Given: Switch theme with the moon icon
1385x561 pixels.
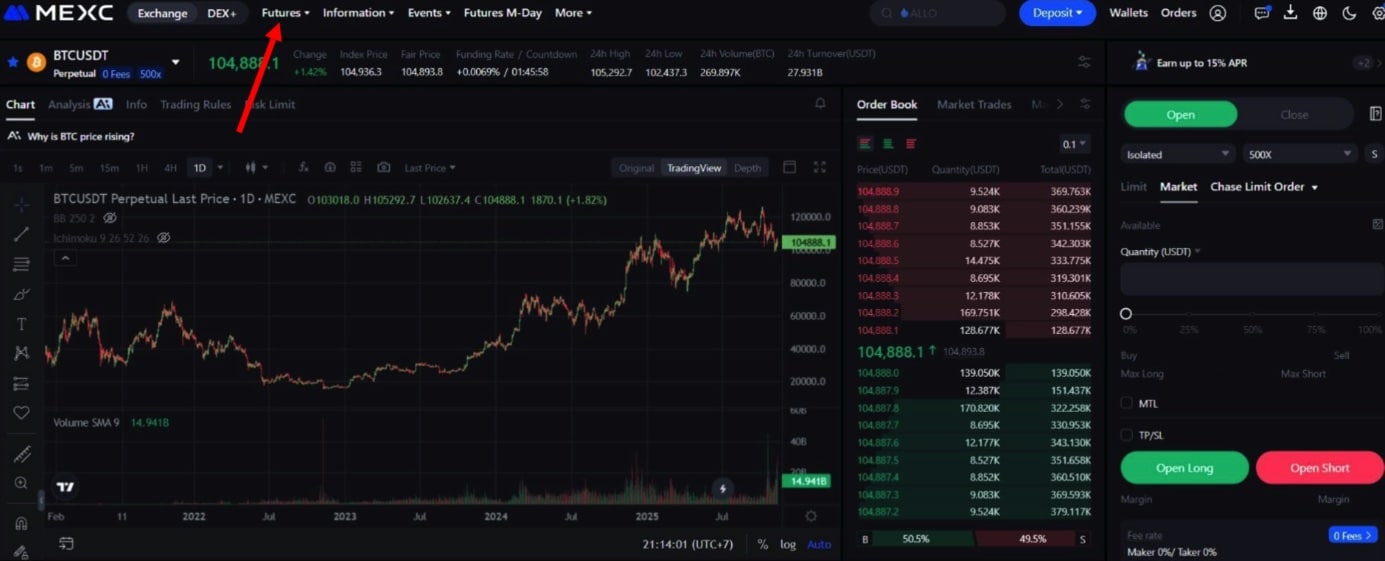Looking at the screenshot, I should click(x=1349, y=13).
